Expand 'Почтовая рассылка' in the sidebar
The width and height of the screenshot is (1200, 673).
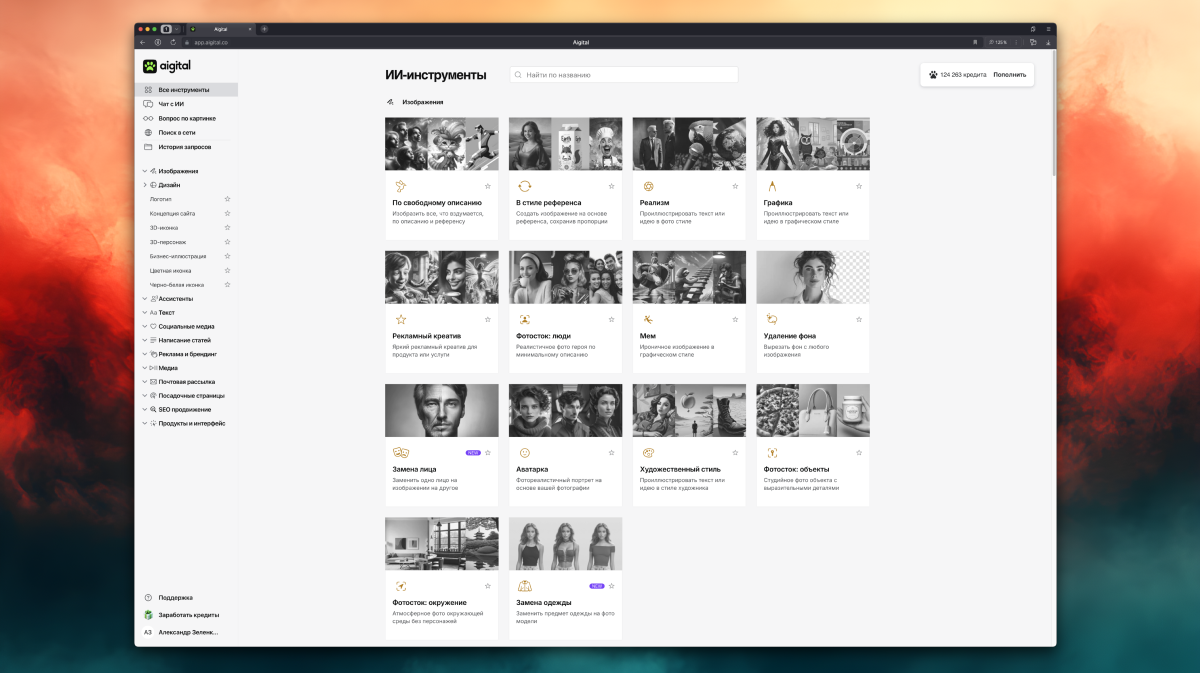(144, 382)
